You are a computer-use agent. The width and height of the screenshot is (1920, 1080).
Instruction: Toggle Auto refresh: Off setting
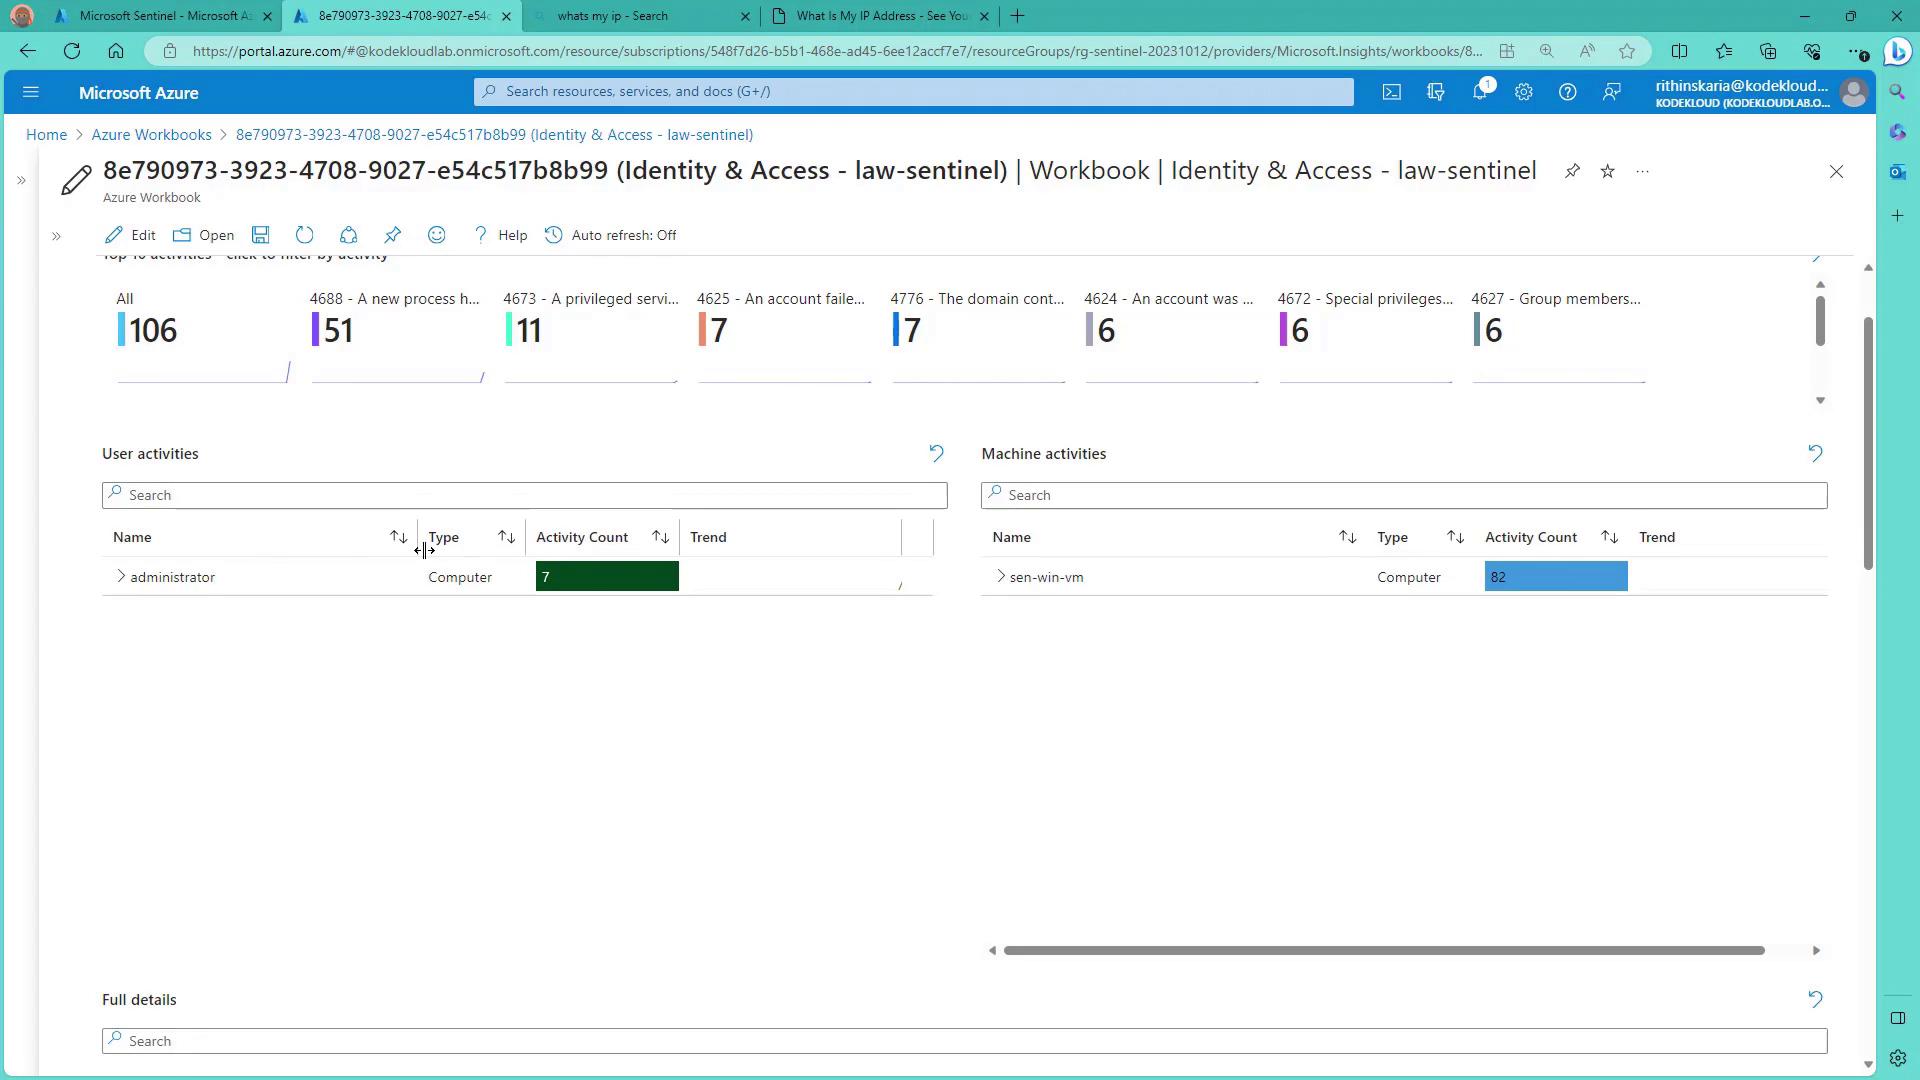coord(611,235)
